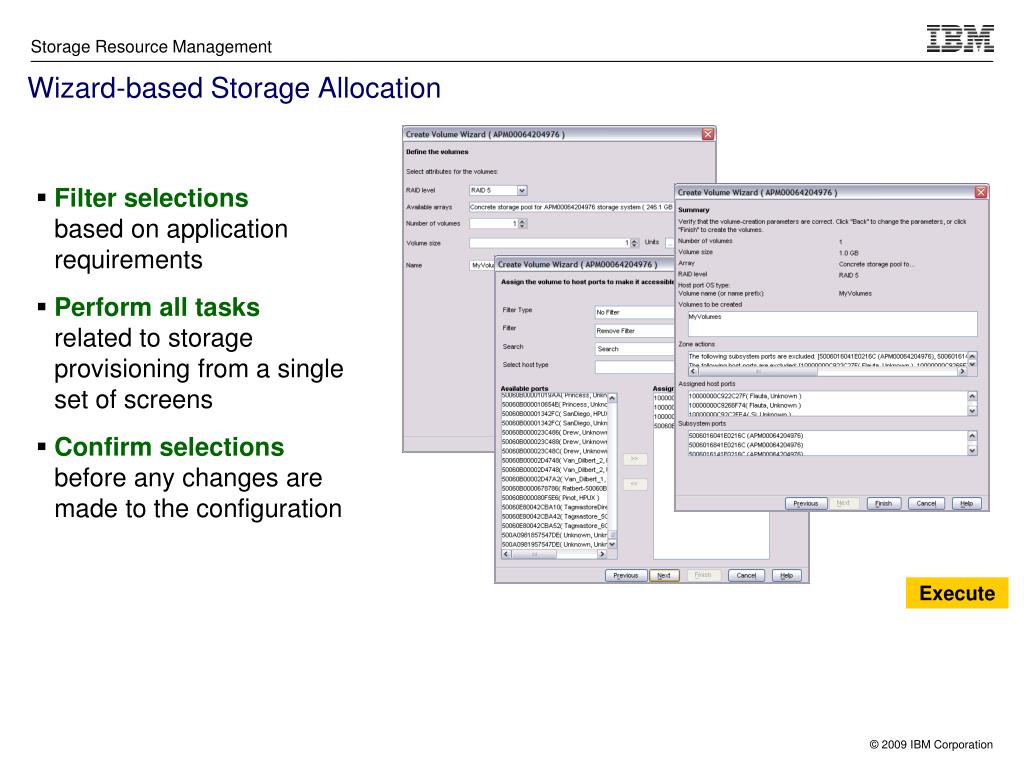
Task: Click right arrow of Available ports horizontal scrollbar
Action: pos(602,554)
